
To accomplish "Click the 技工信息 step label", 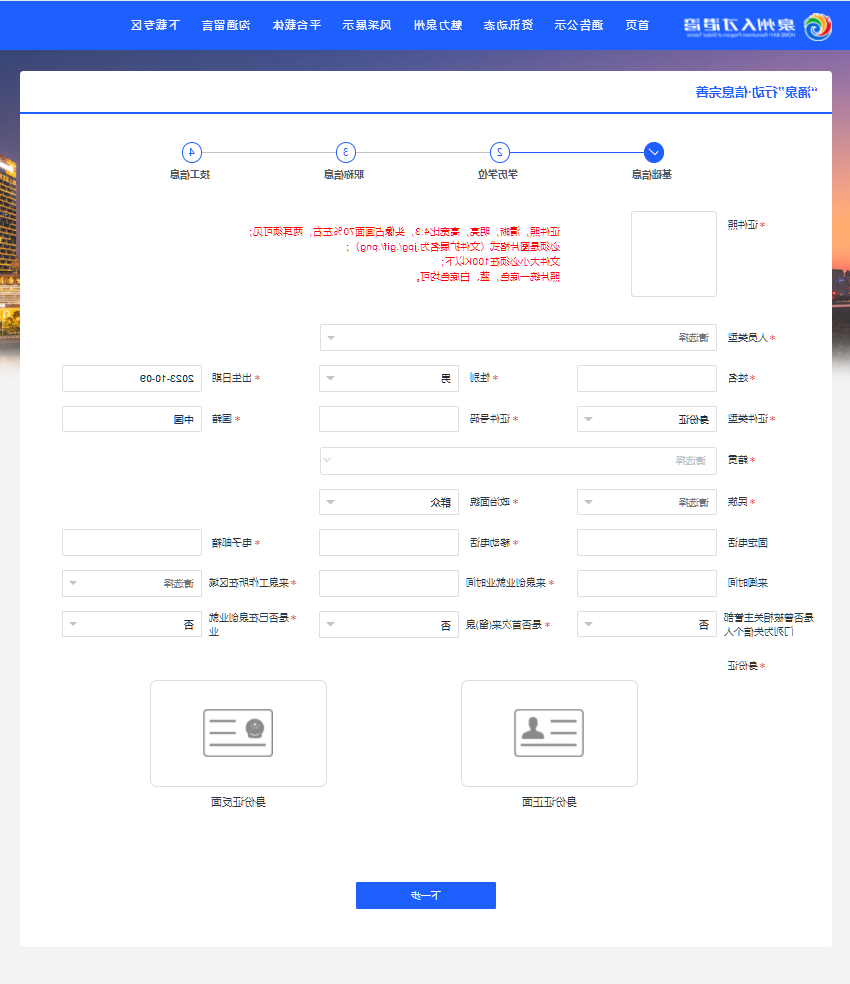I will point(190,174).
